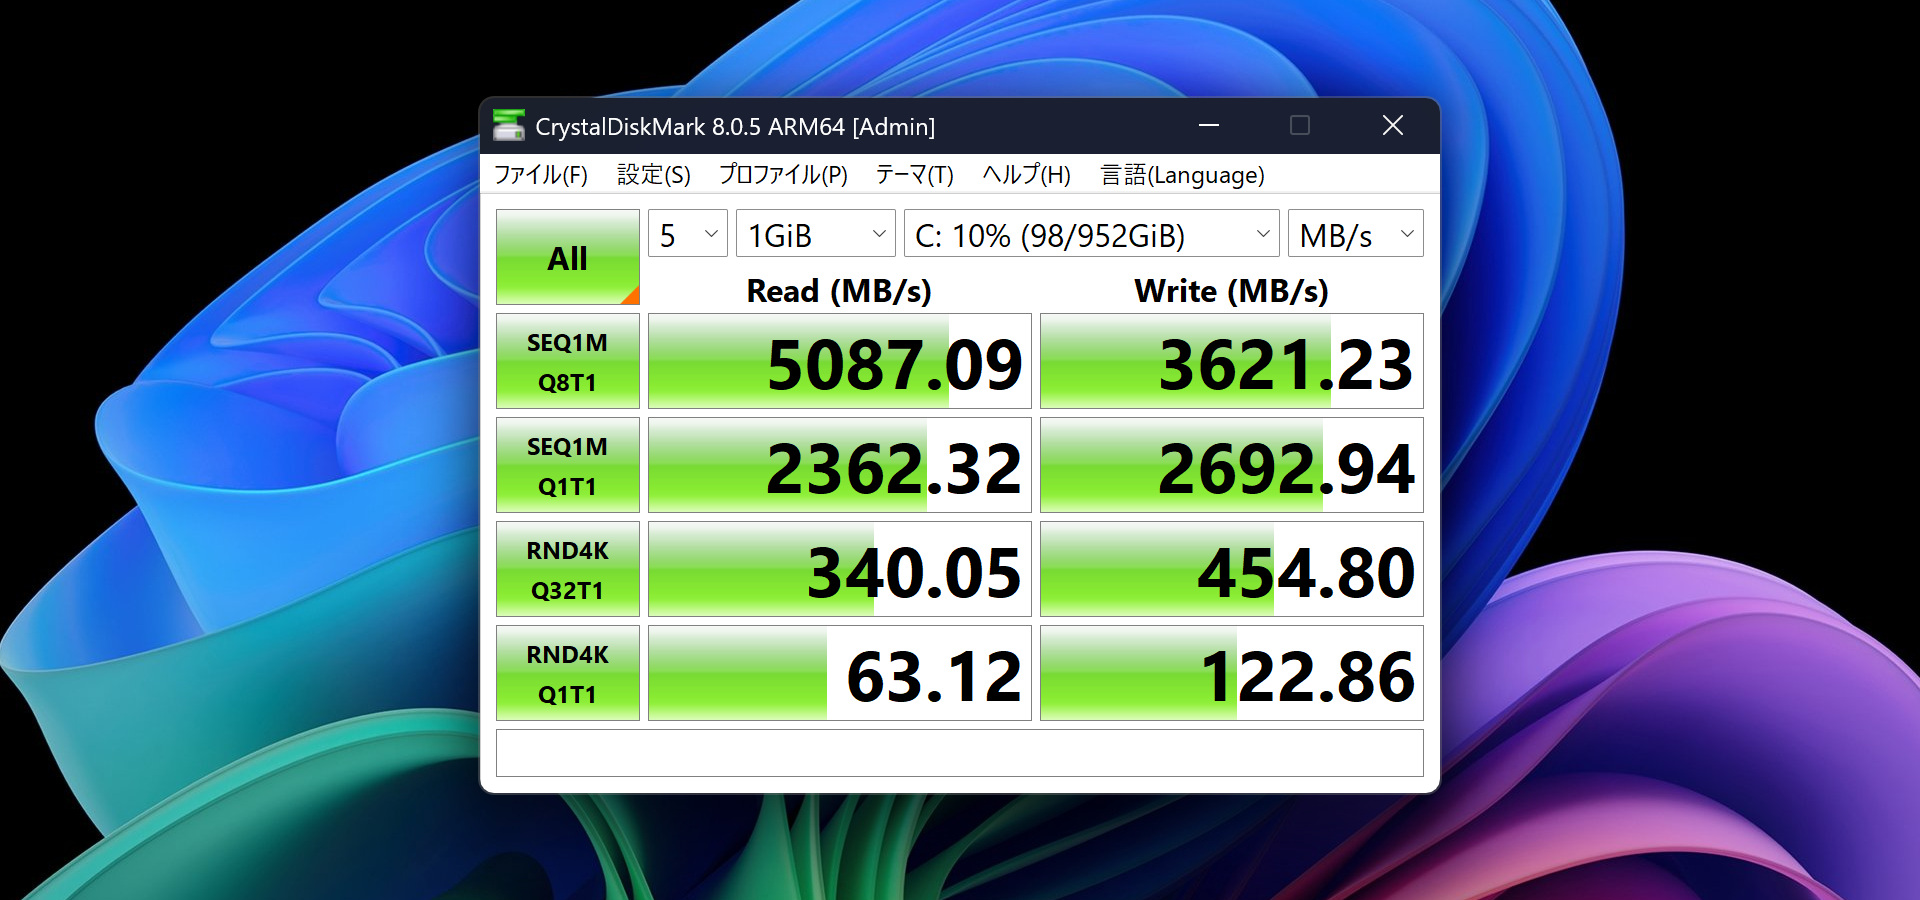The width and height of the screenshot is (1920, 900).
Task: Open the unit dropdown showing MB/s
Action: pyautogui.click(x=1356, y=234)
